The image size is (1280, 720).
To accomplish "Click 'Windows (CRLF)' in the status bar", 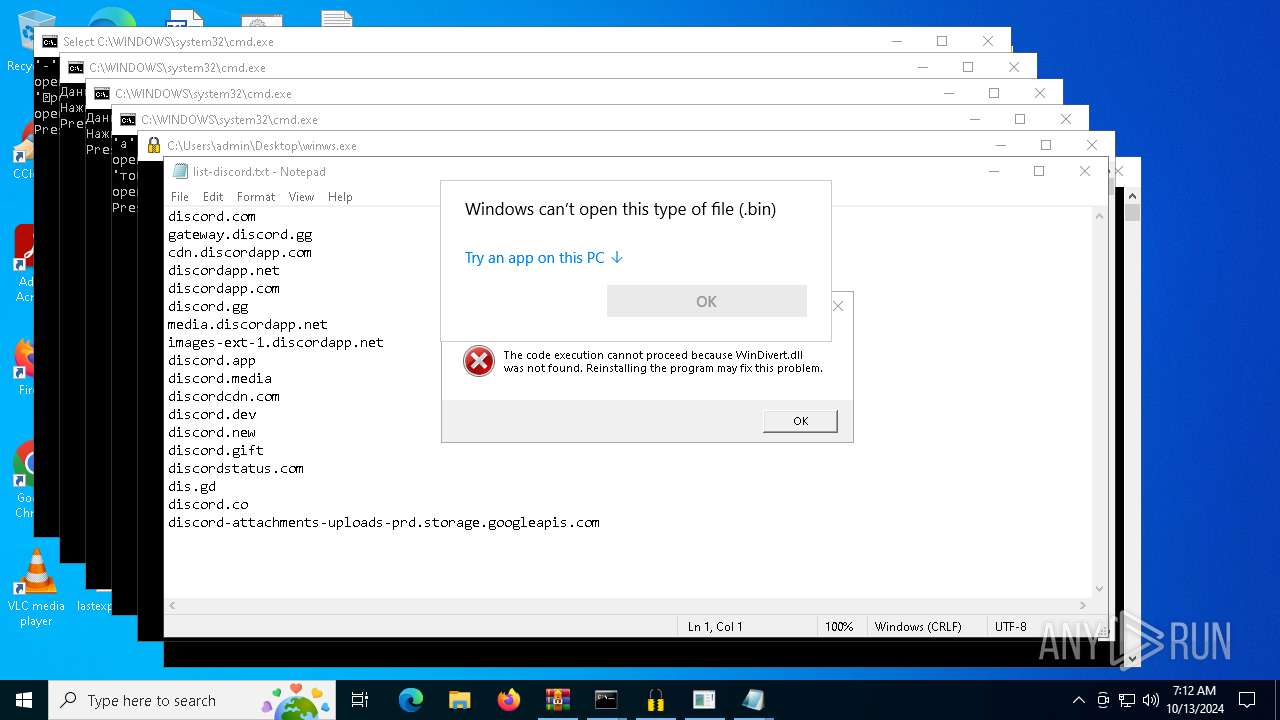I will 918,626.
